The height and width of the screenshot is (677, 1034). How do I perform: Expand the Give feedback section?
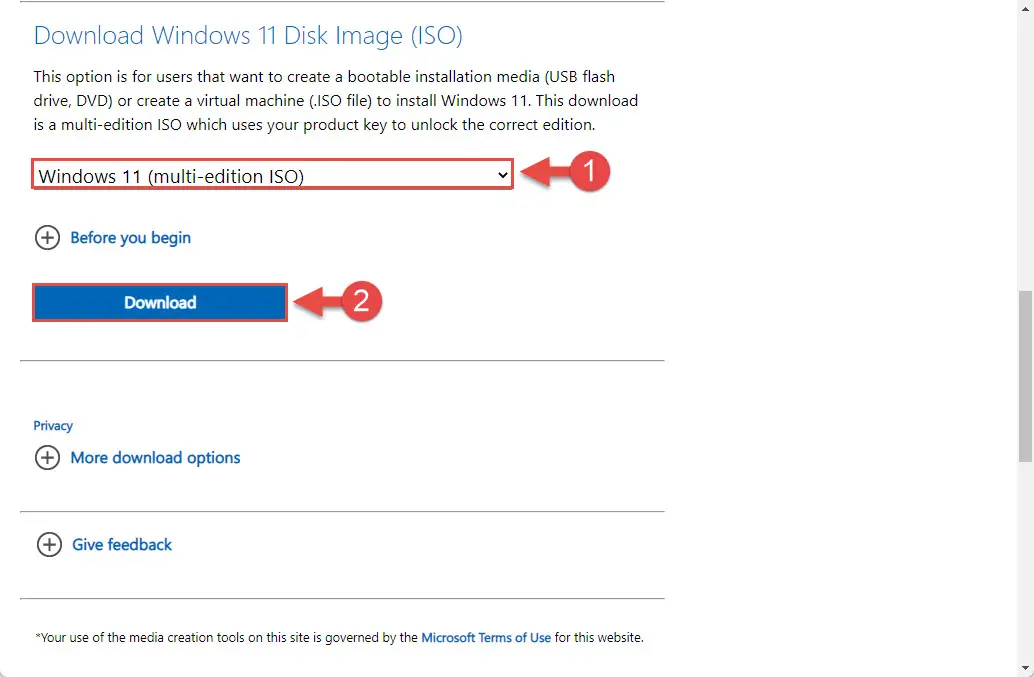(x=122, y=545)
